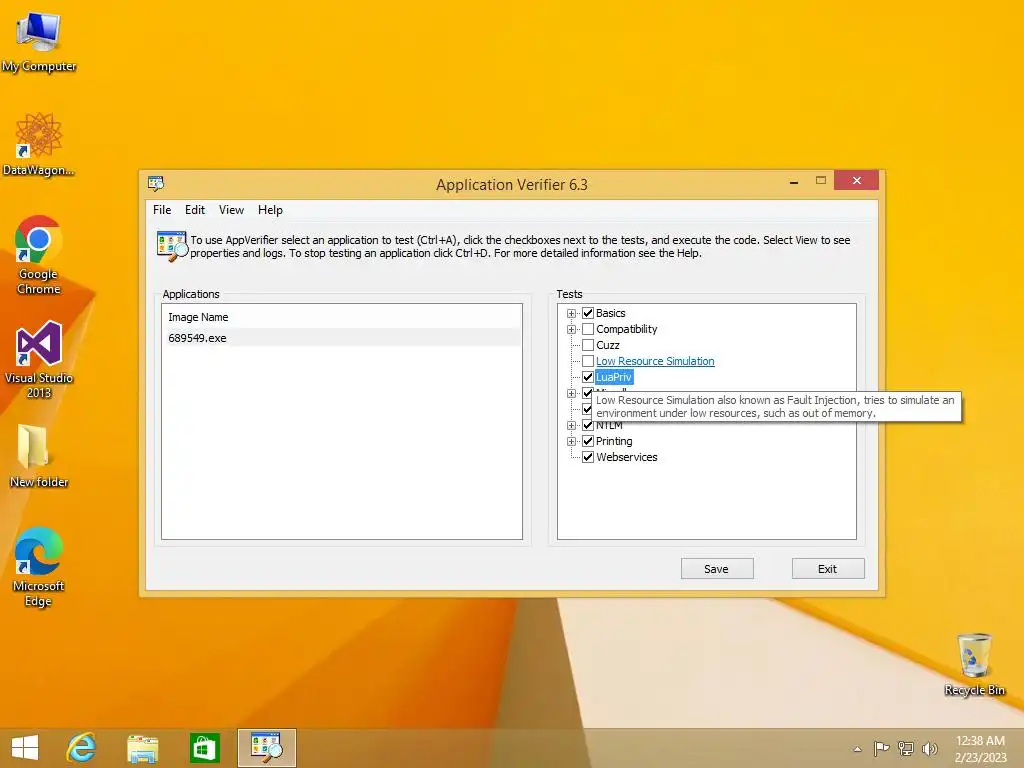Click the taskbar clock showing 12:38 AM
This screenshot has width=1024, height=768.
[x=980, y=748]
